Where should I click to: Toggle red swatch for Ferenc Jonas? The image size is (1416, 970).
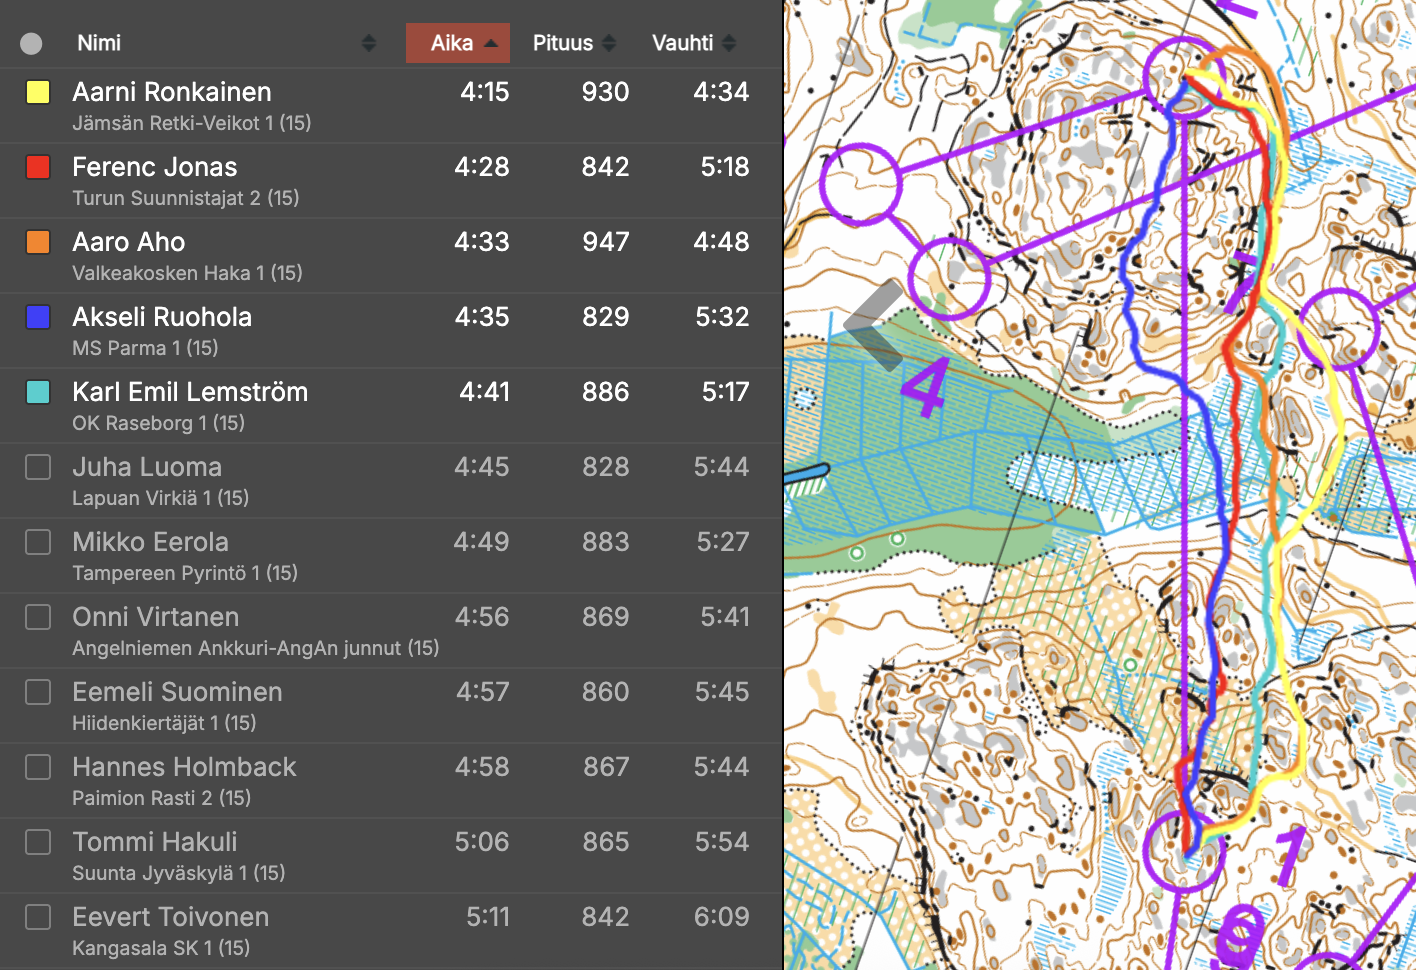coord(38,167)
